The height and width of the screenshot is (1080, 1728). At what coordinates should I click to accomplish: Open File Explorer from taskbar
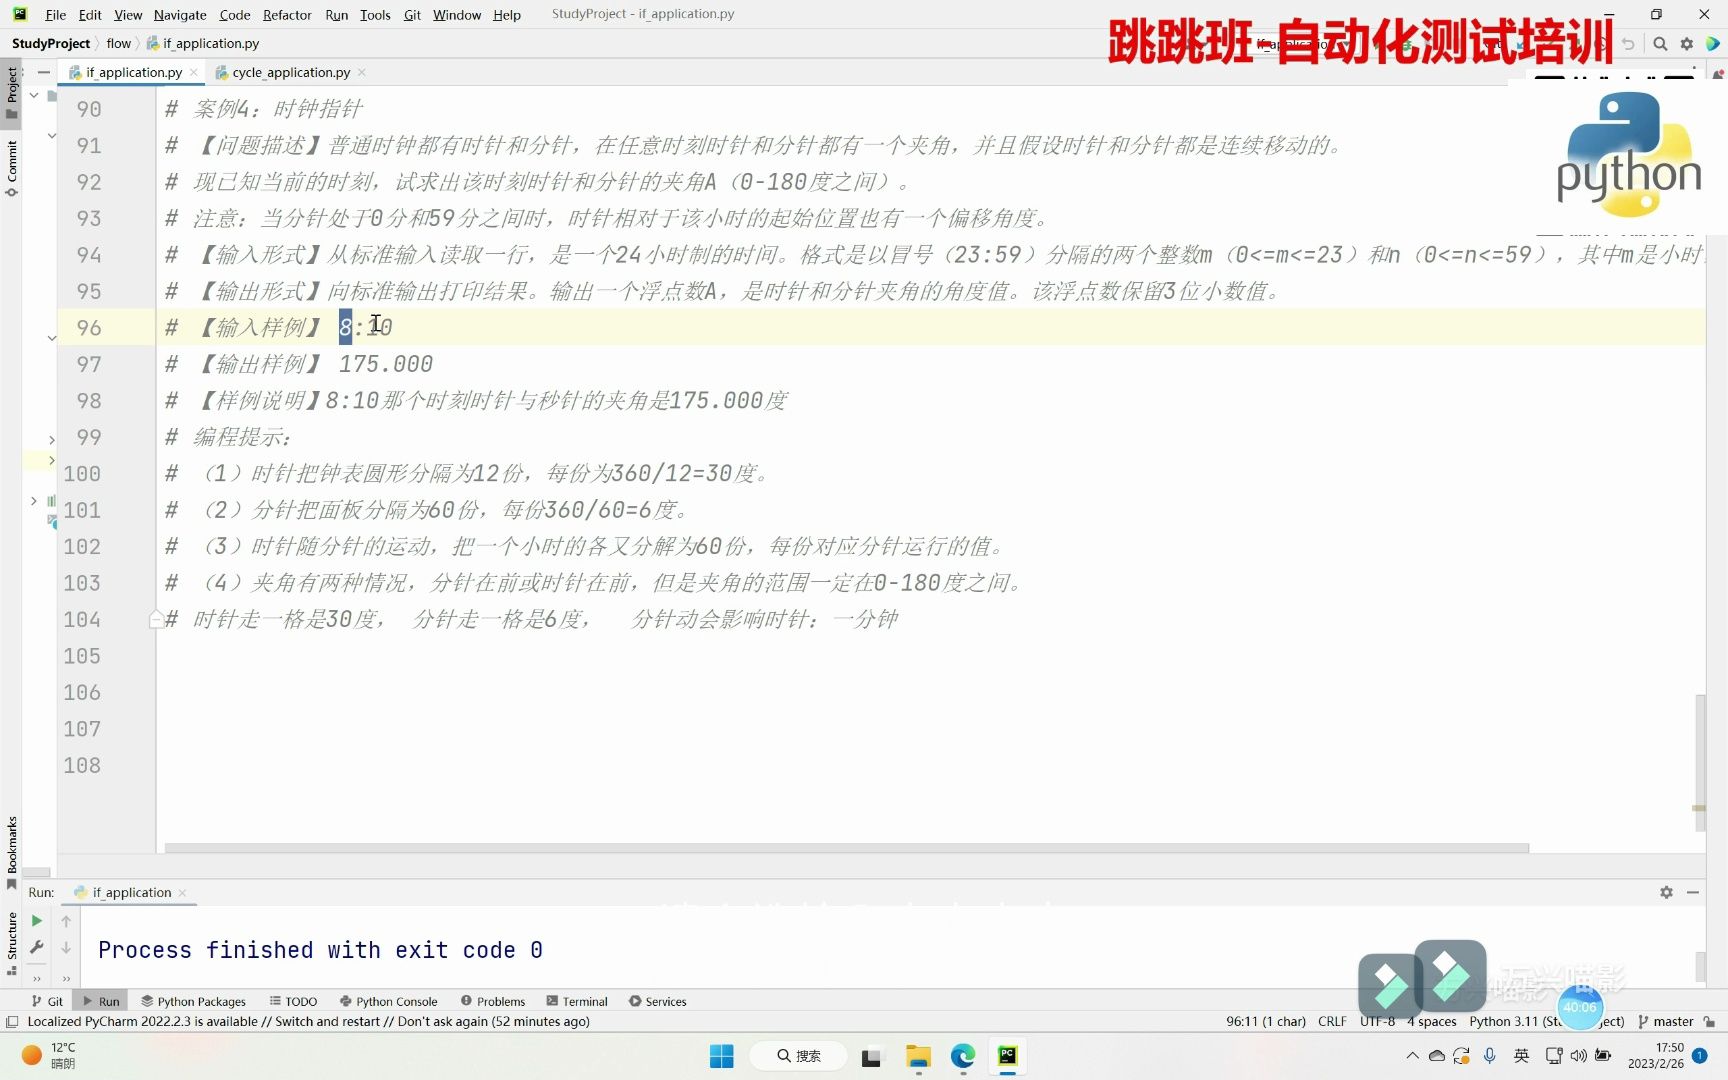918,1056
